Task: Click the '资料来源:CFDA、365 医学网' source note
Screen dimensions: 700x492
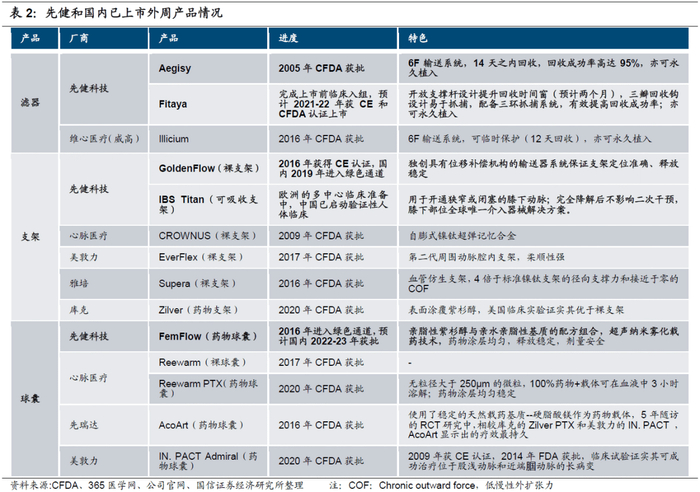Action: point(157,485)
